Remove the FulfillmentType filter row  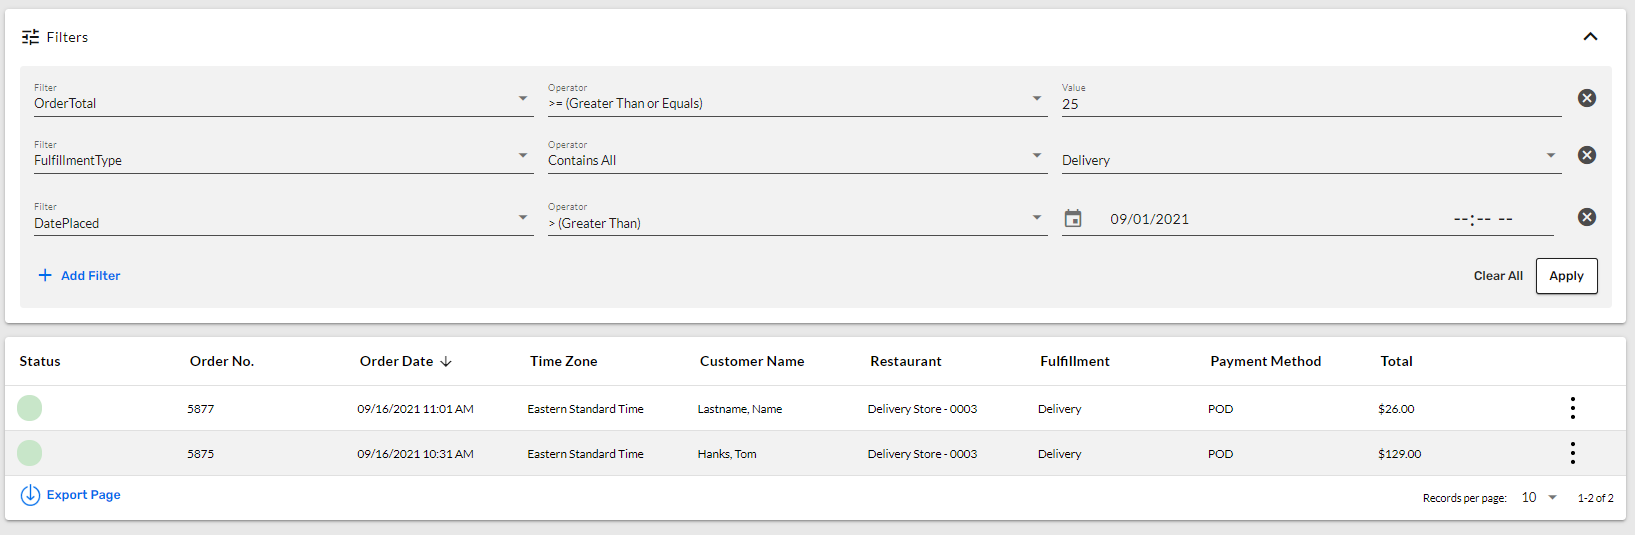point(1587,155)
